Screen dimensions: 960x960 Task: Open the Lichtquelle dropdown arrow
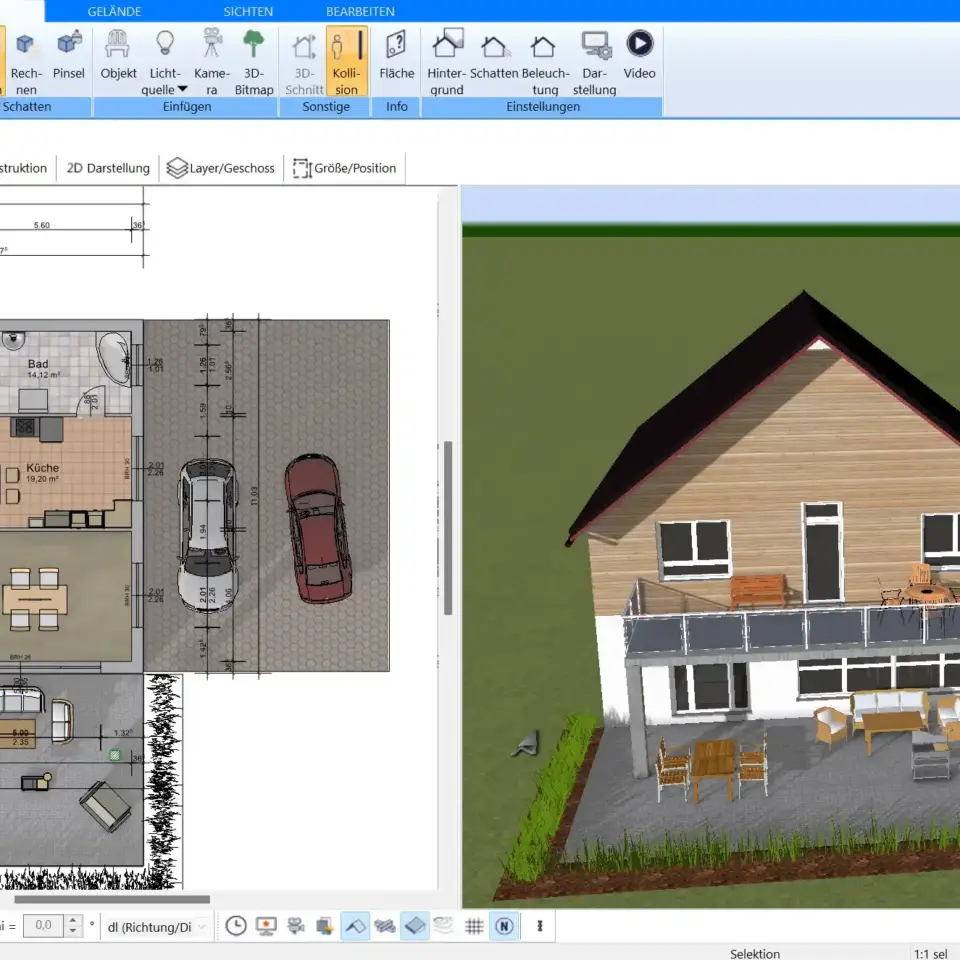[182, 89]
